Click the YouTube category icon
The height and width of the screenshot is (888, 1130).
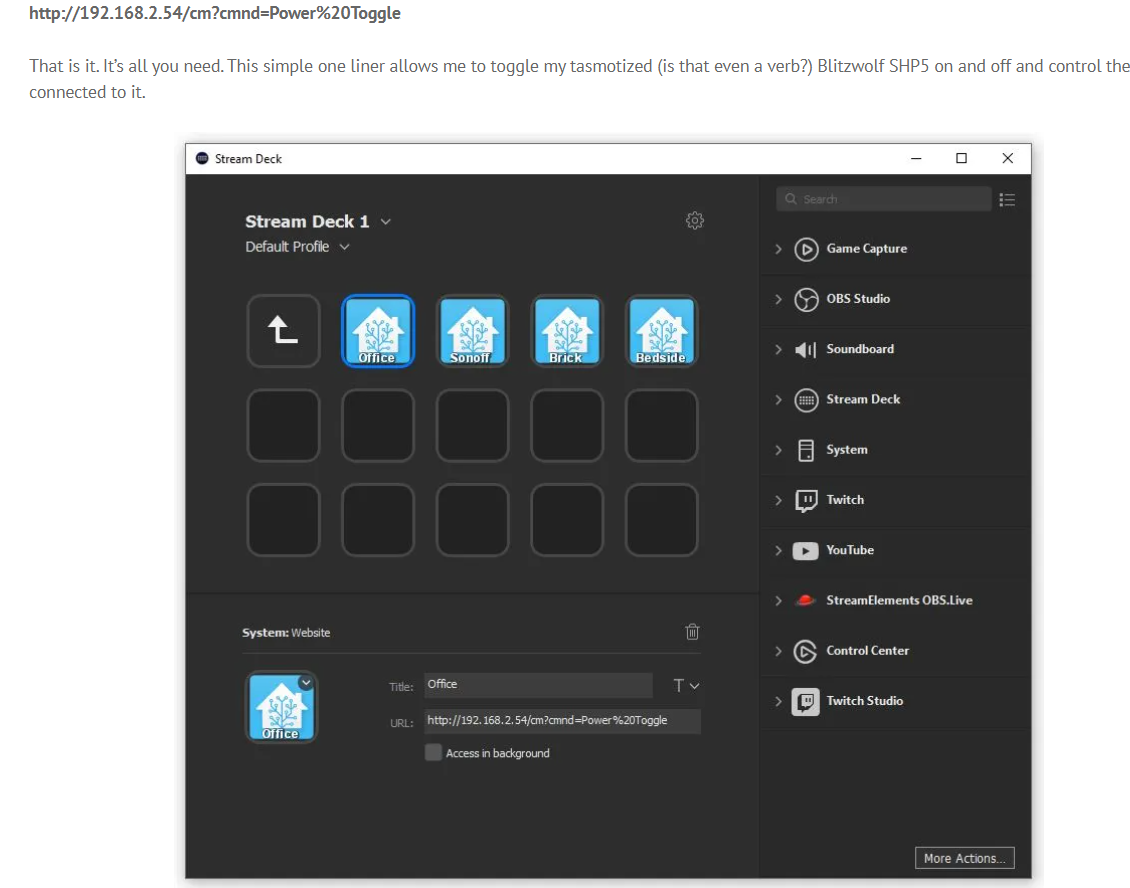pyautogui.click(x=806, y=551)
